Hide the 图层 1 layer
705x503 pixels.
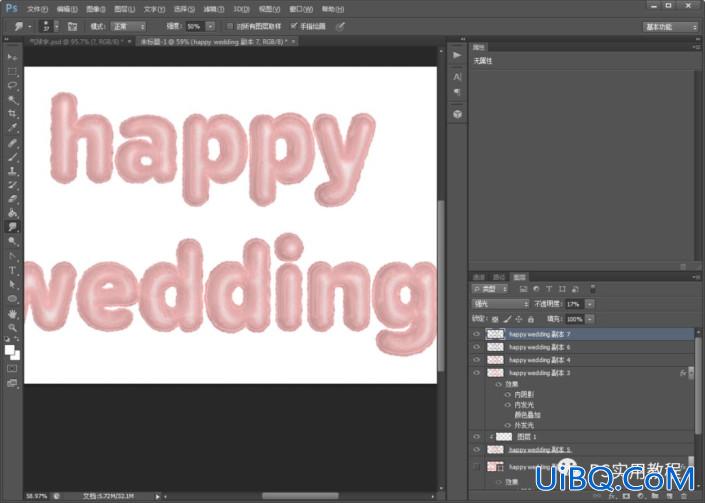(x=476, y=436)
